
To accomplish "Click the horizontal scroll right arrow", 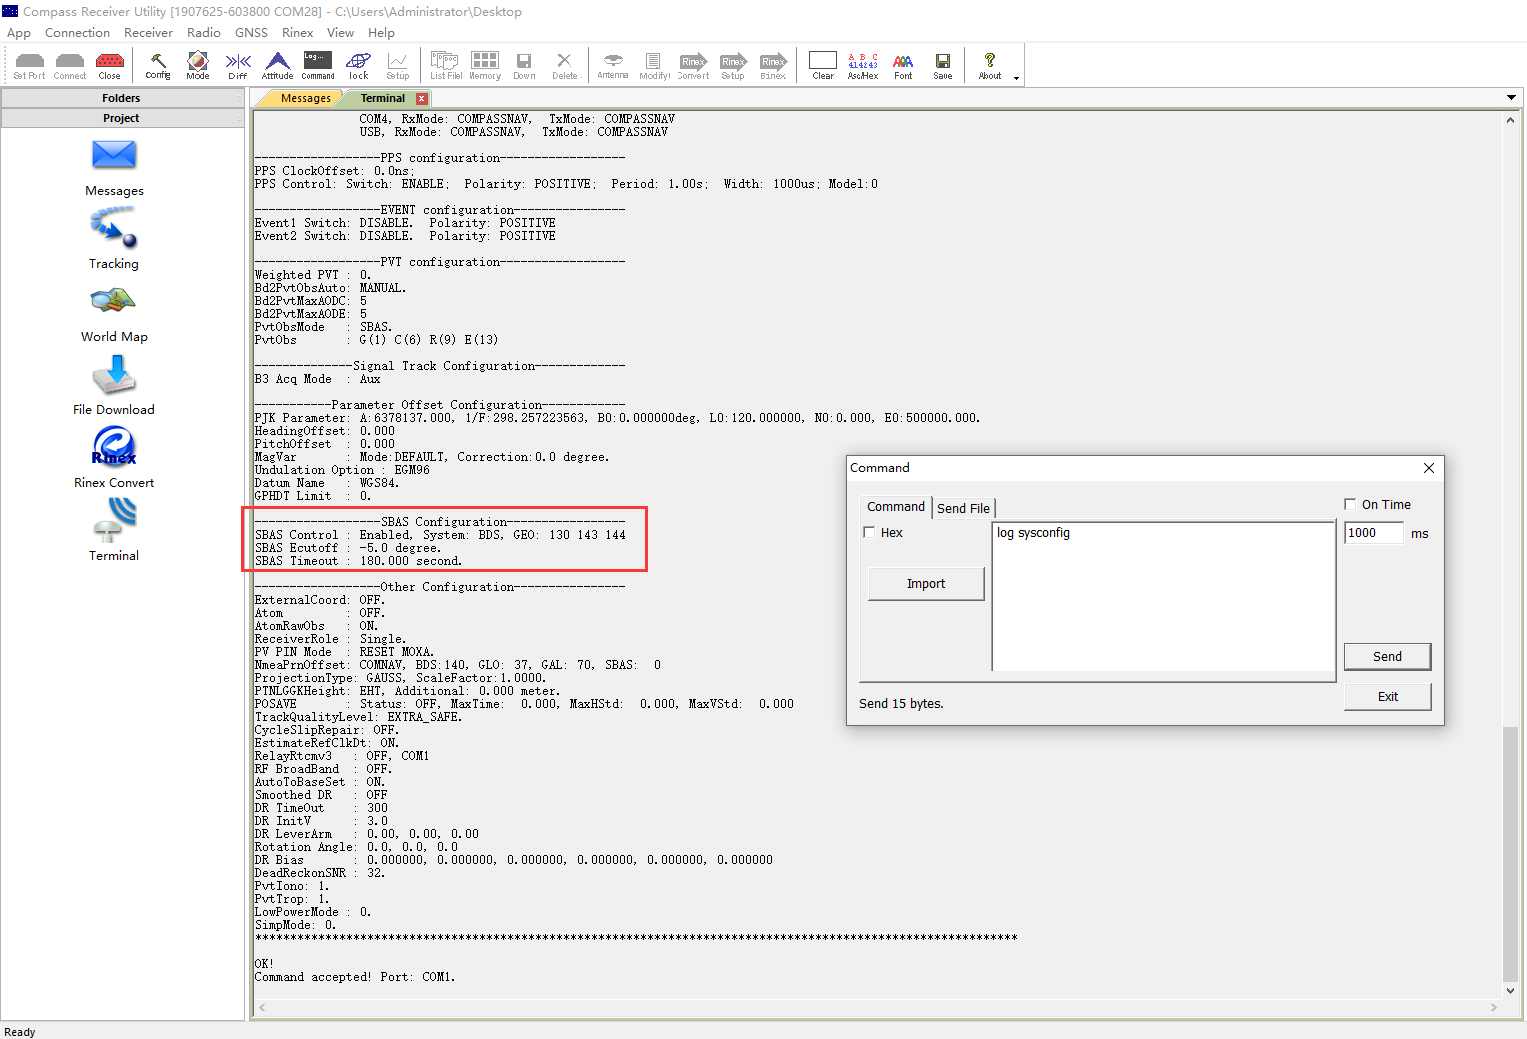I will click(x=1493, y=1008).
